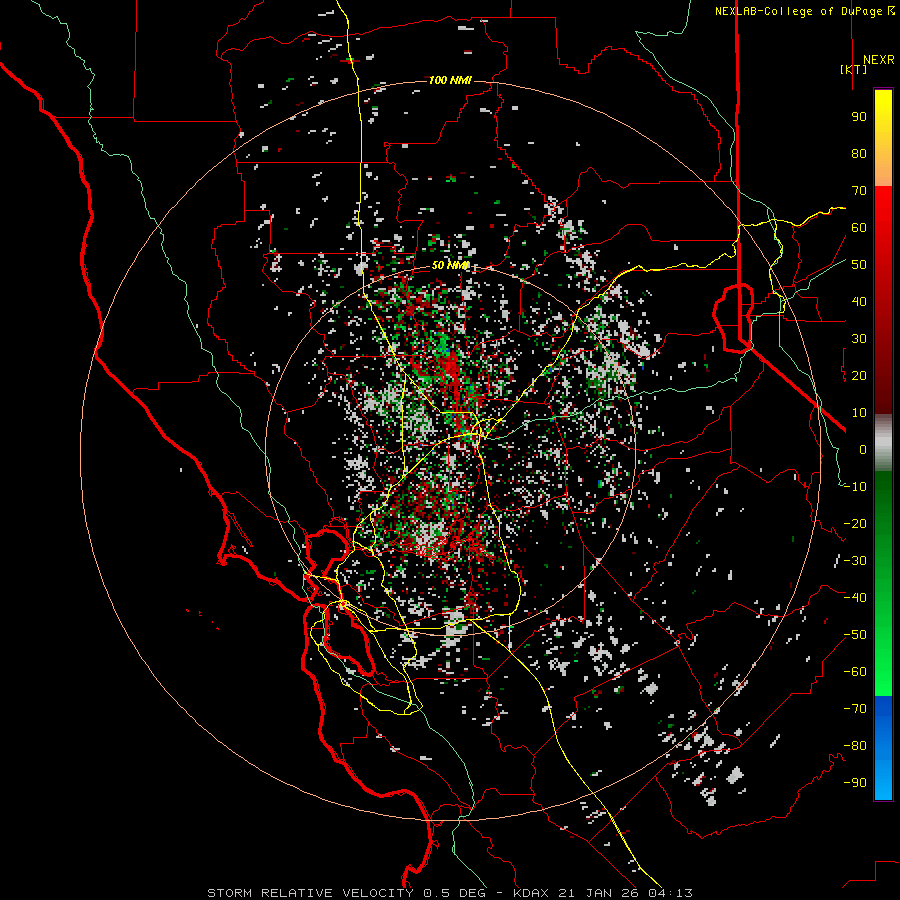
Task: Click the -30 value on velocity scale
Action: 855,561
